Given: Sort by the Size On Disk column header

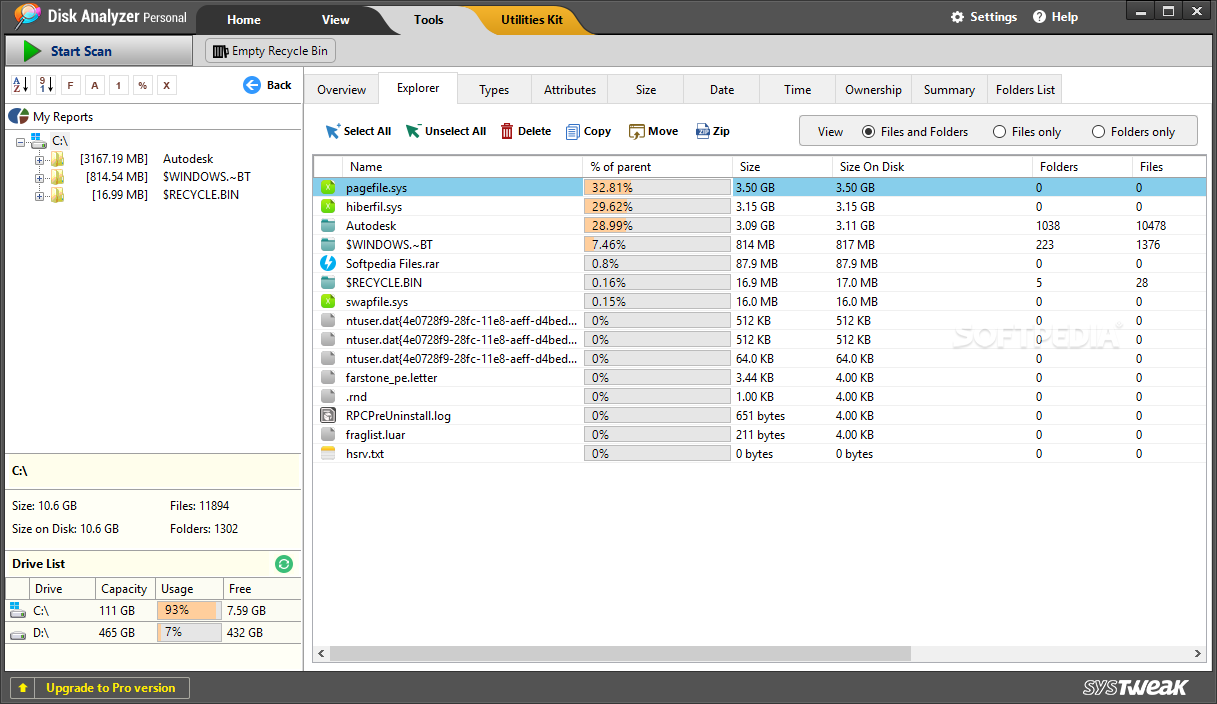Looking at the screenshot, I should coord(932,167).
